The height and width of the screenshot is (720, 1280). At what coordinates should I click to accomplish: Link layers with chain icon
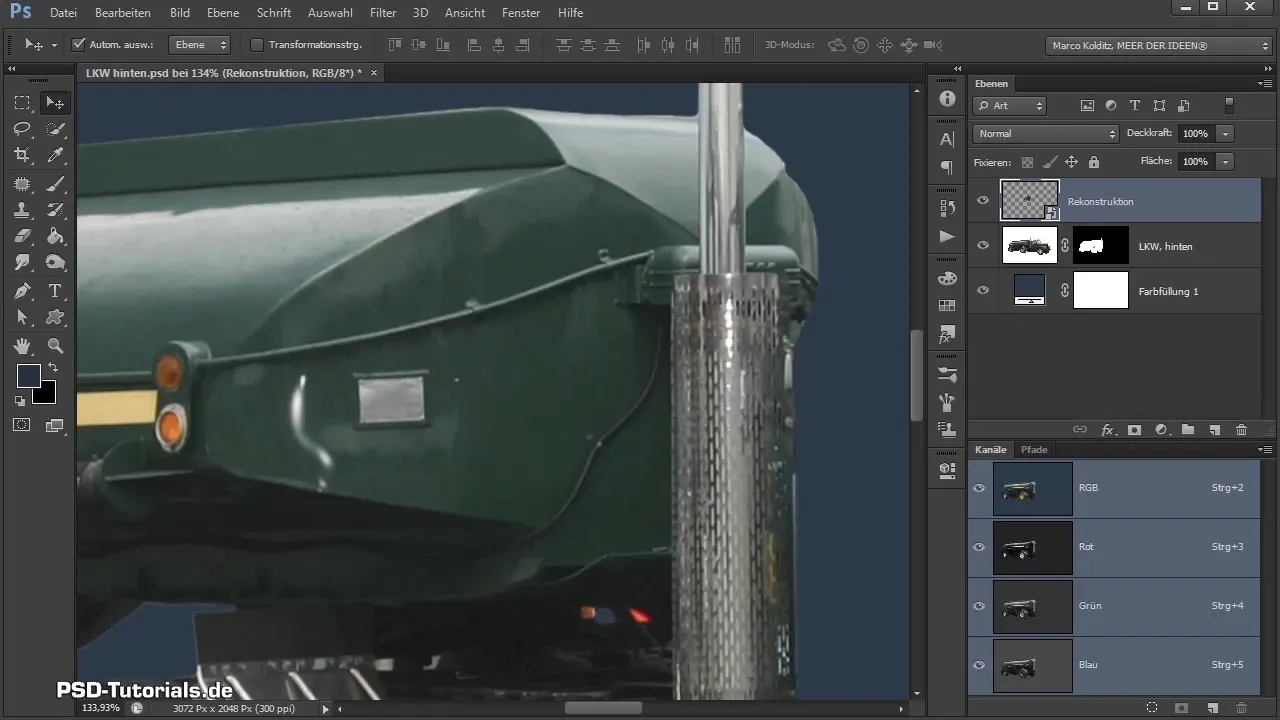coord(1080,430)
